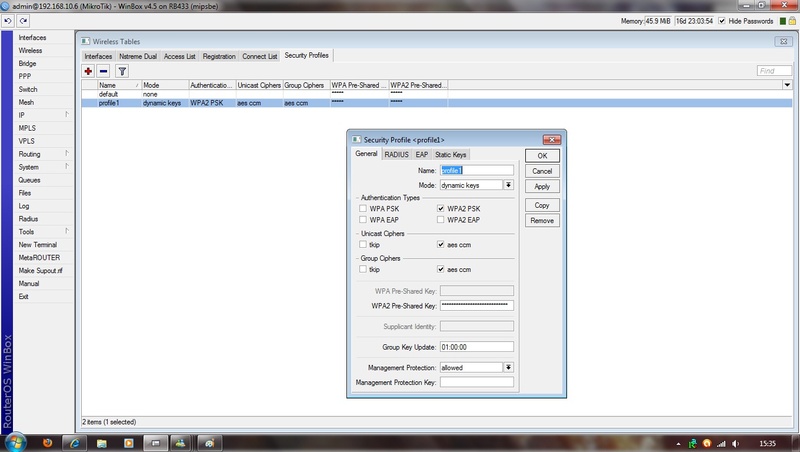Viewport: 800px width, 452px height.
Task: Sort by the Name column header
Action: pyautogui.click(x=119, y=85)
